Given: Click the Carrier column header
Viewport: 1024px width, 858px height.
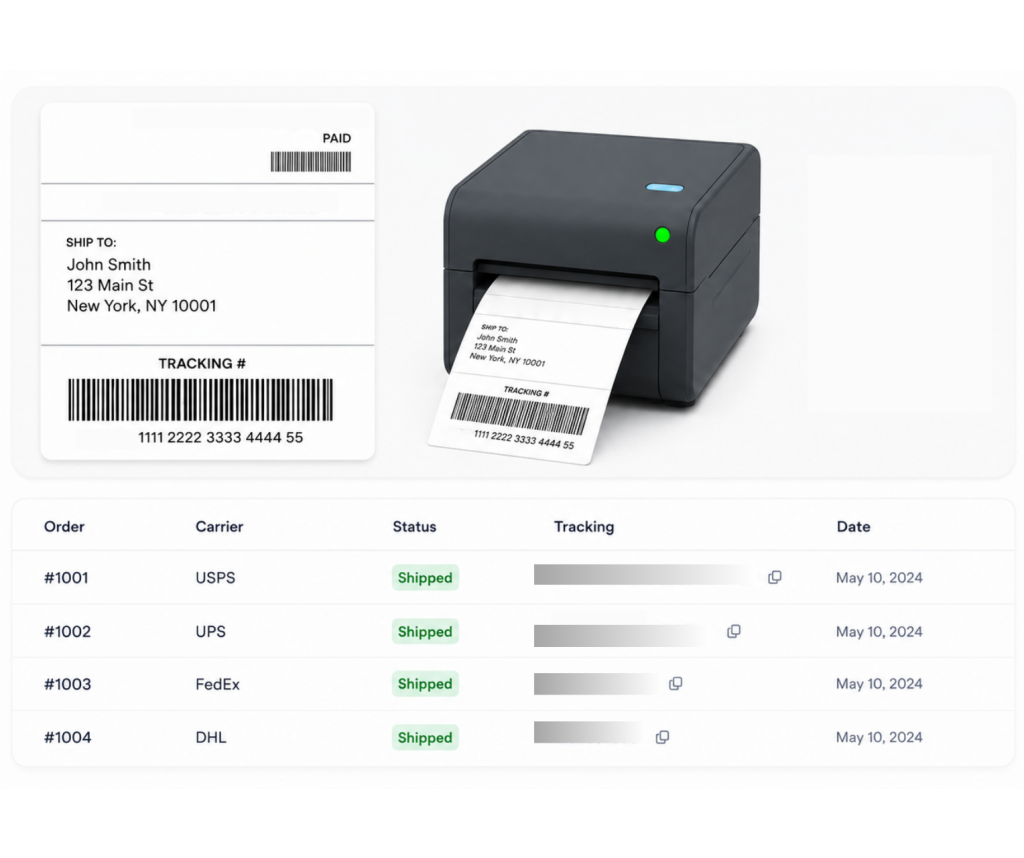Looking at the screenshot, I should [x=219, y=527].
